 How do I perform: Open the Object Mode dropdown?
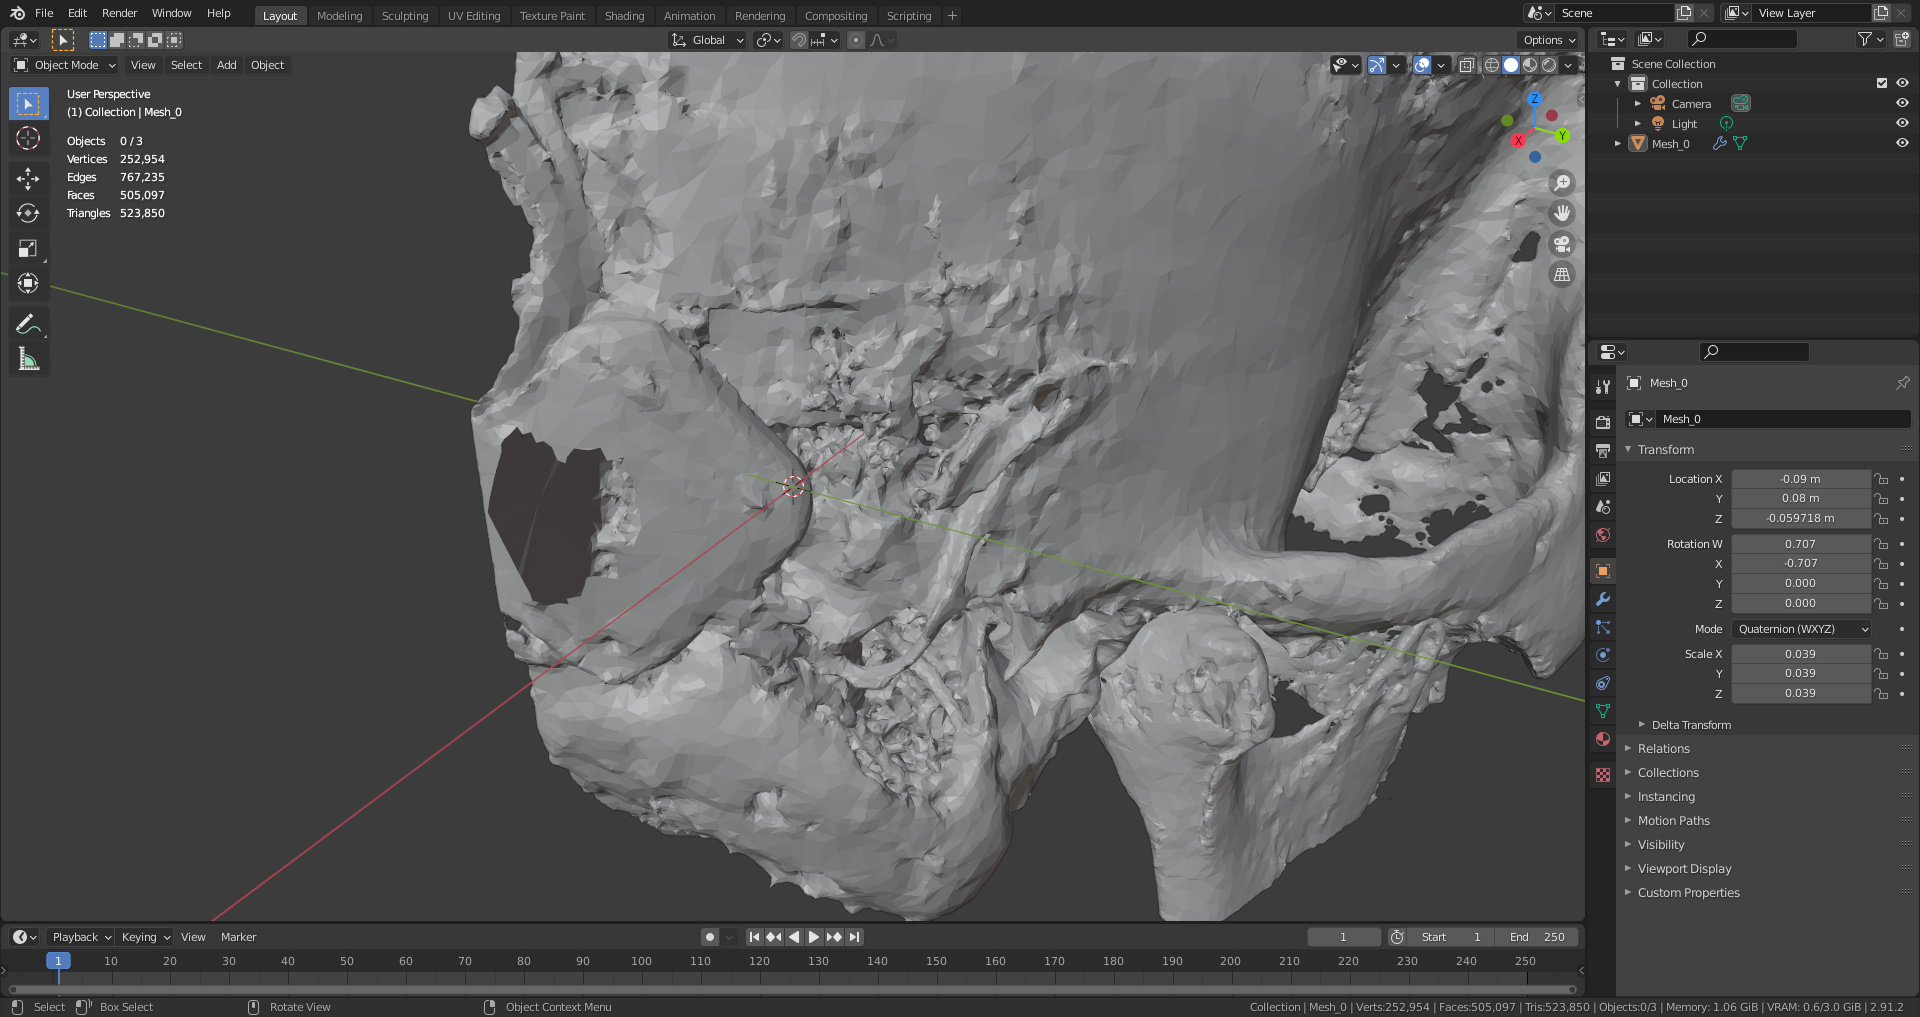point(65,65)
